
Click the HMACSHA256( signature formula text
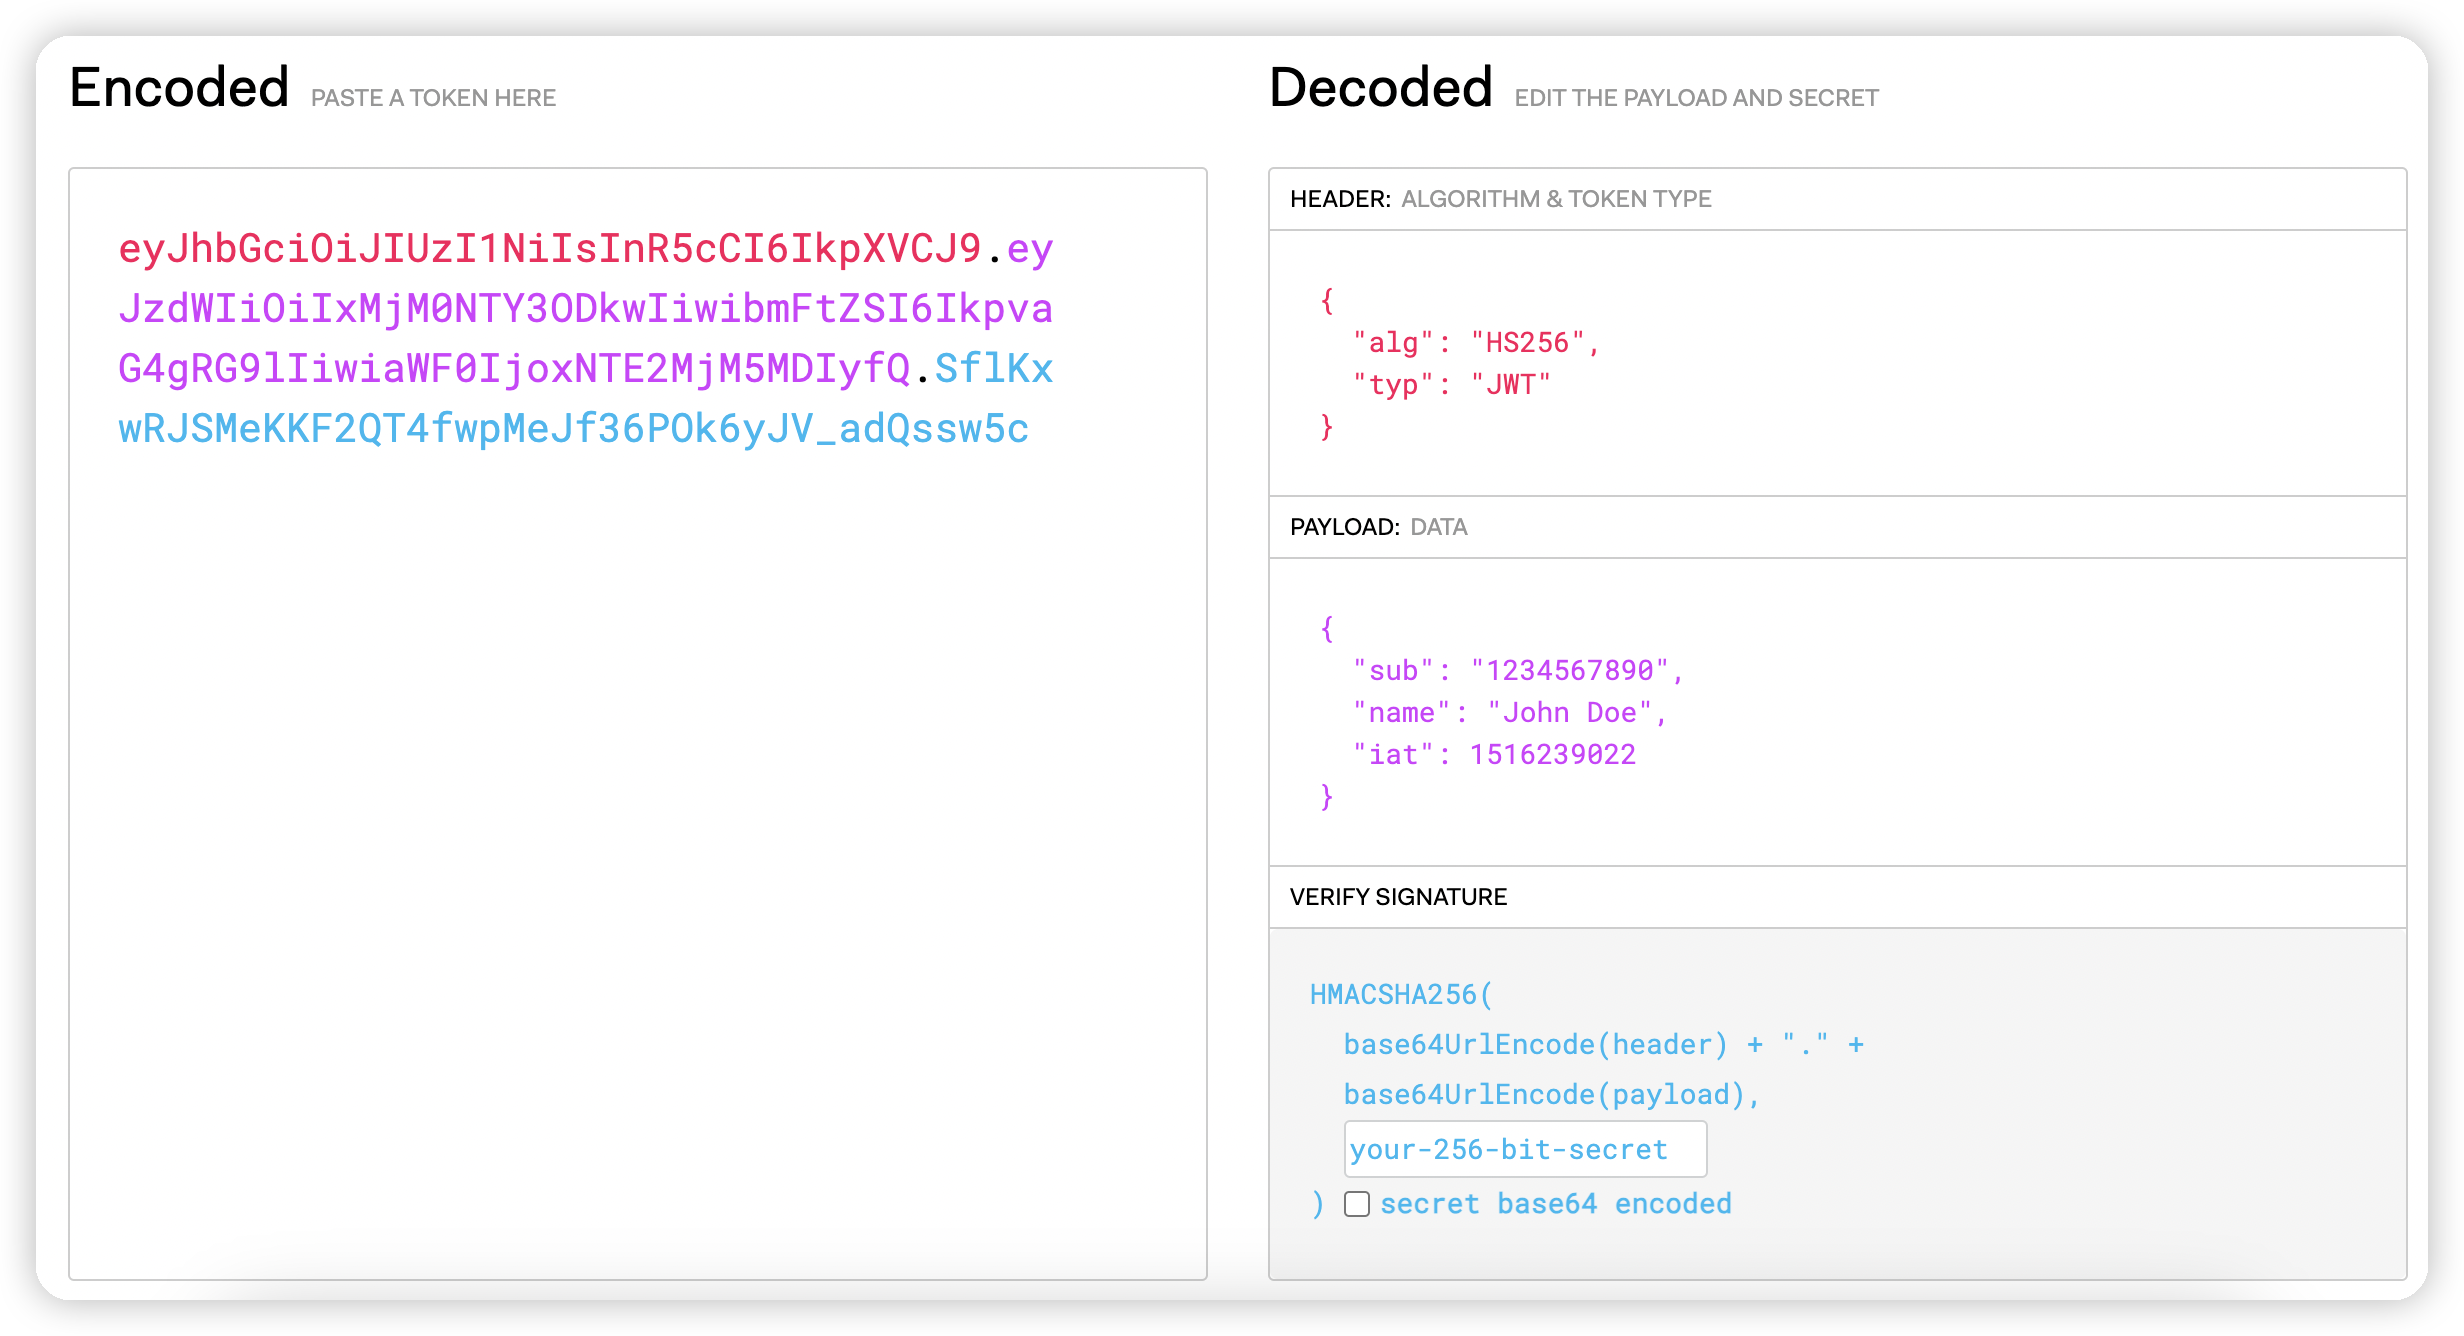(x=1400, y=995)
